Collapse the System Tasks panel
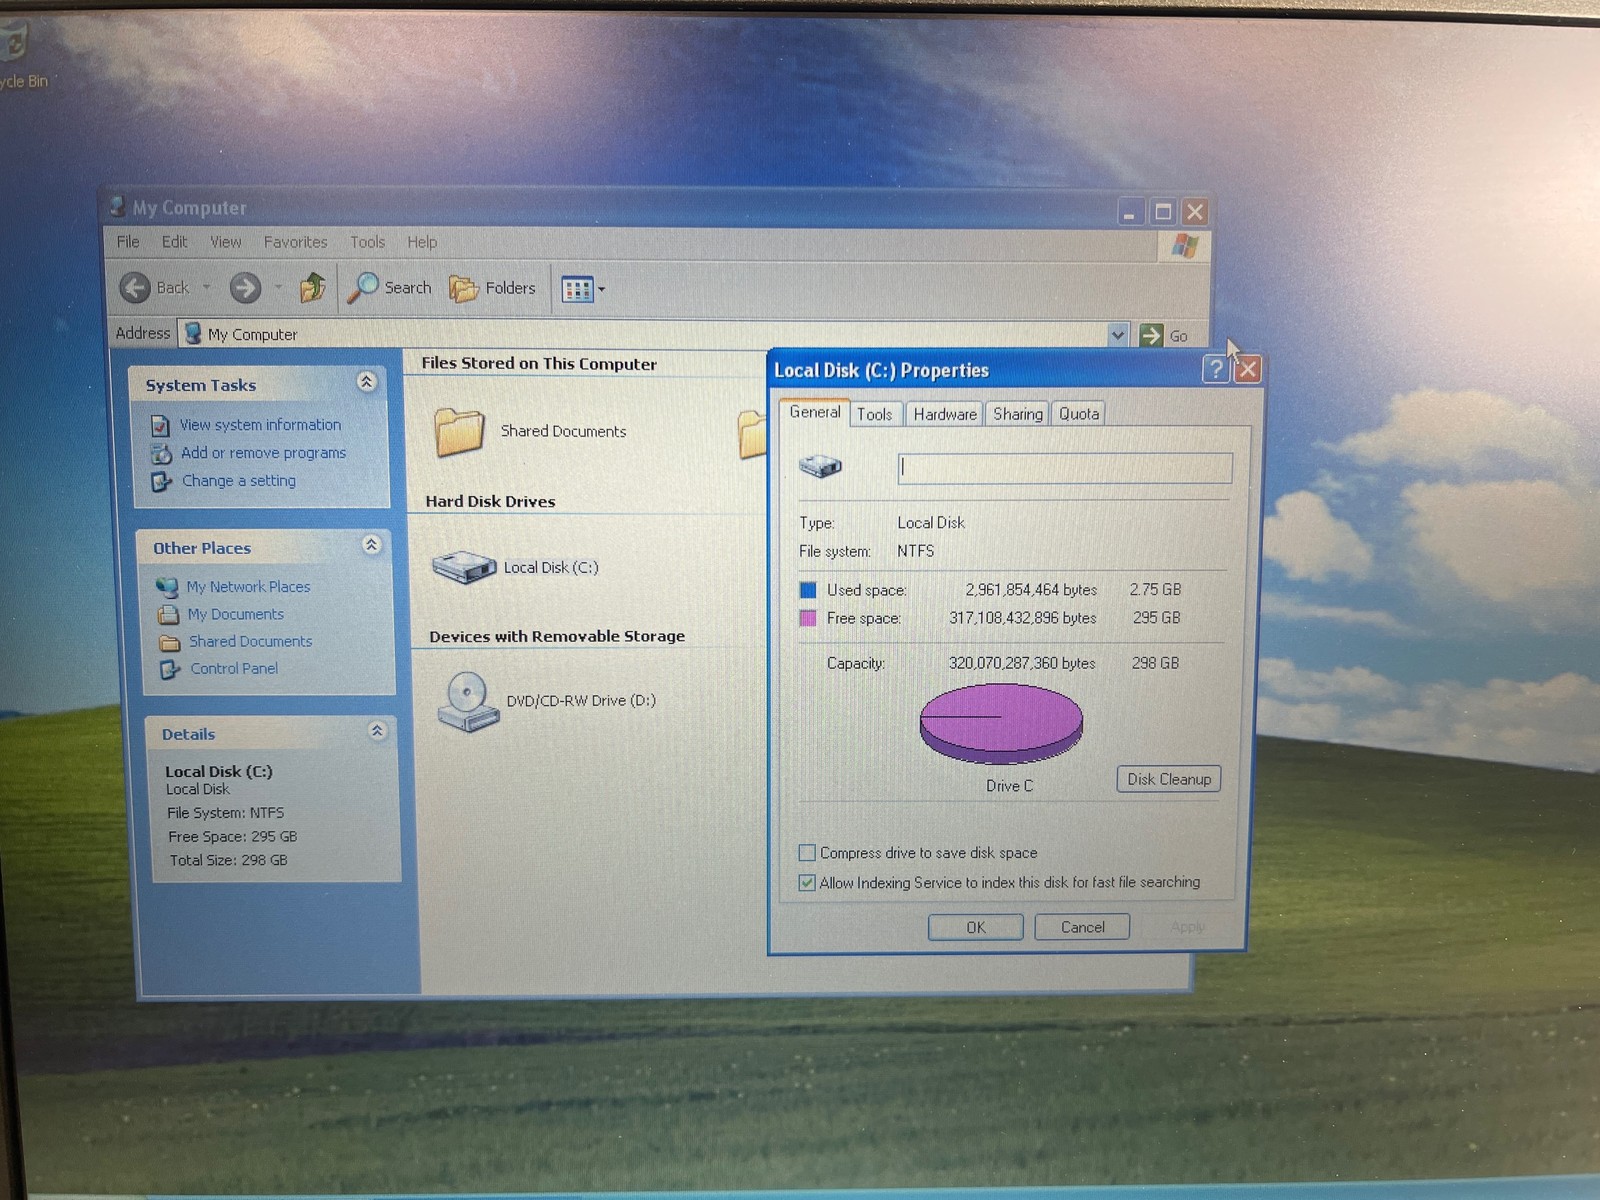Image resolution: width=1600 pixels, height=1200 pixels. click(x=366, y=382)
